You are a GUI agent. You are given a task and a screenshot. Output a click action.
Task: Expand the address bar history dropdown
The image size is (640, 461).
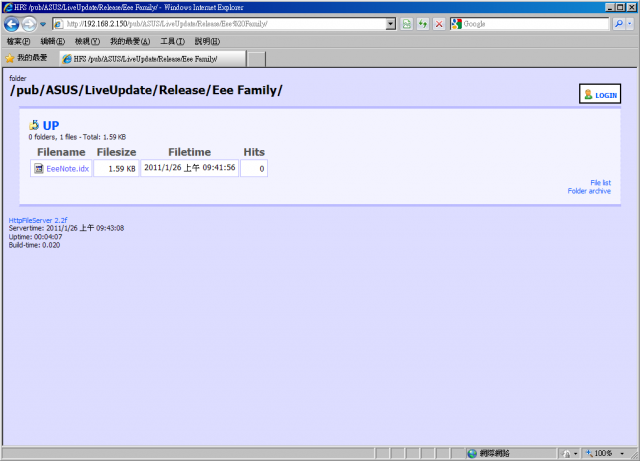(x=391, y=24)
